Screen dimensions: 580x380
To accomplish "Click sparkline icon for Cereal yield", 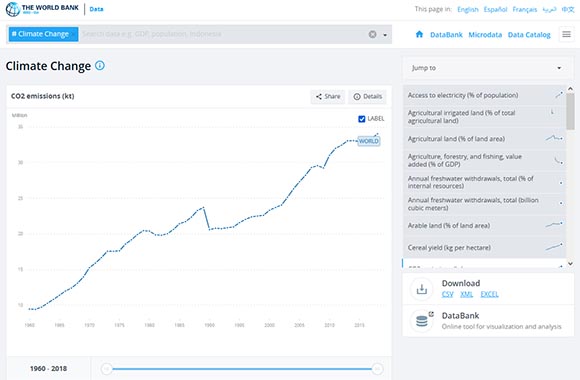I will pyautogui.click(x=554, y=246).
